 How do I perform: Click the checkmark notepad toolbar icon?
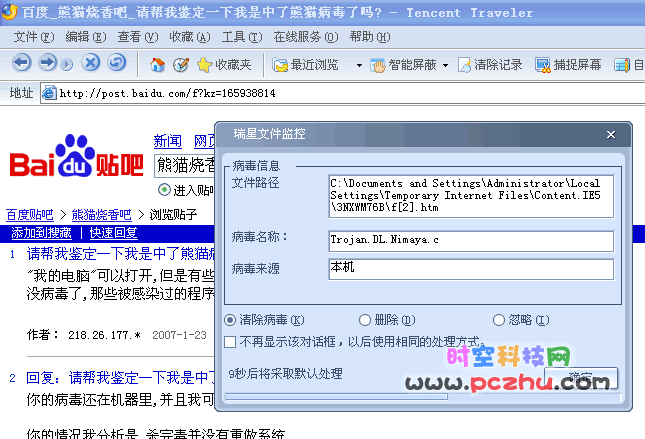click(x=181, y=65)
